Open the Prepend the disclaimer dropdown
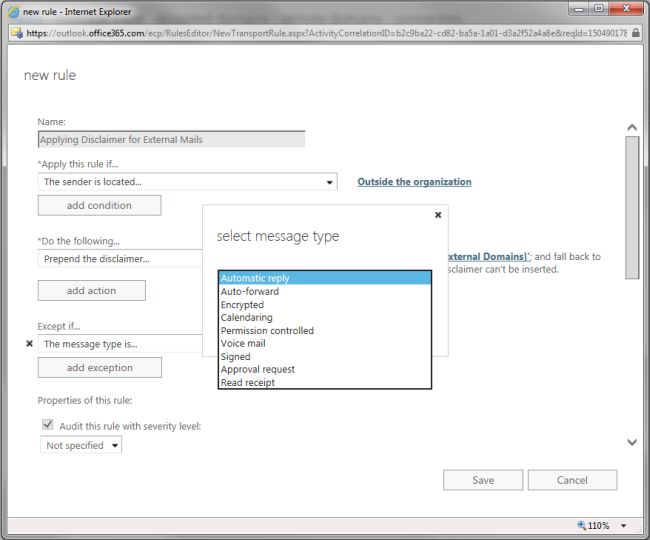 120,259
